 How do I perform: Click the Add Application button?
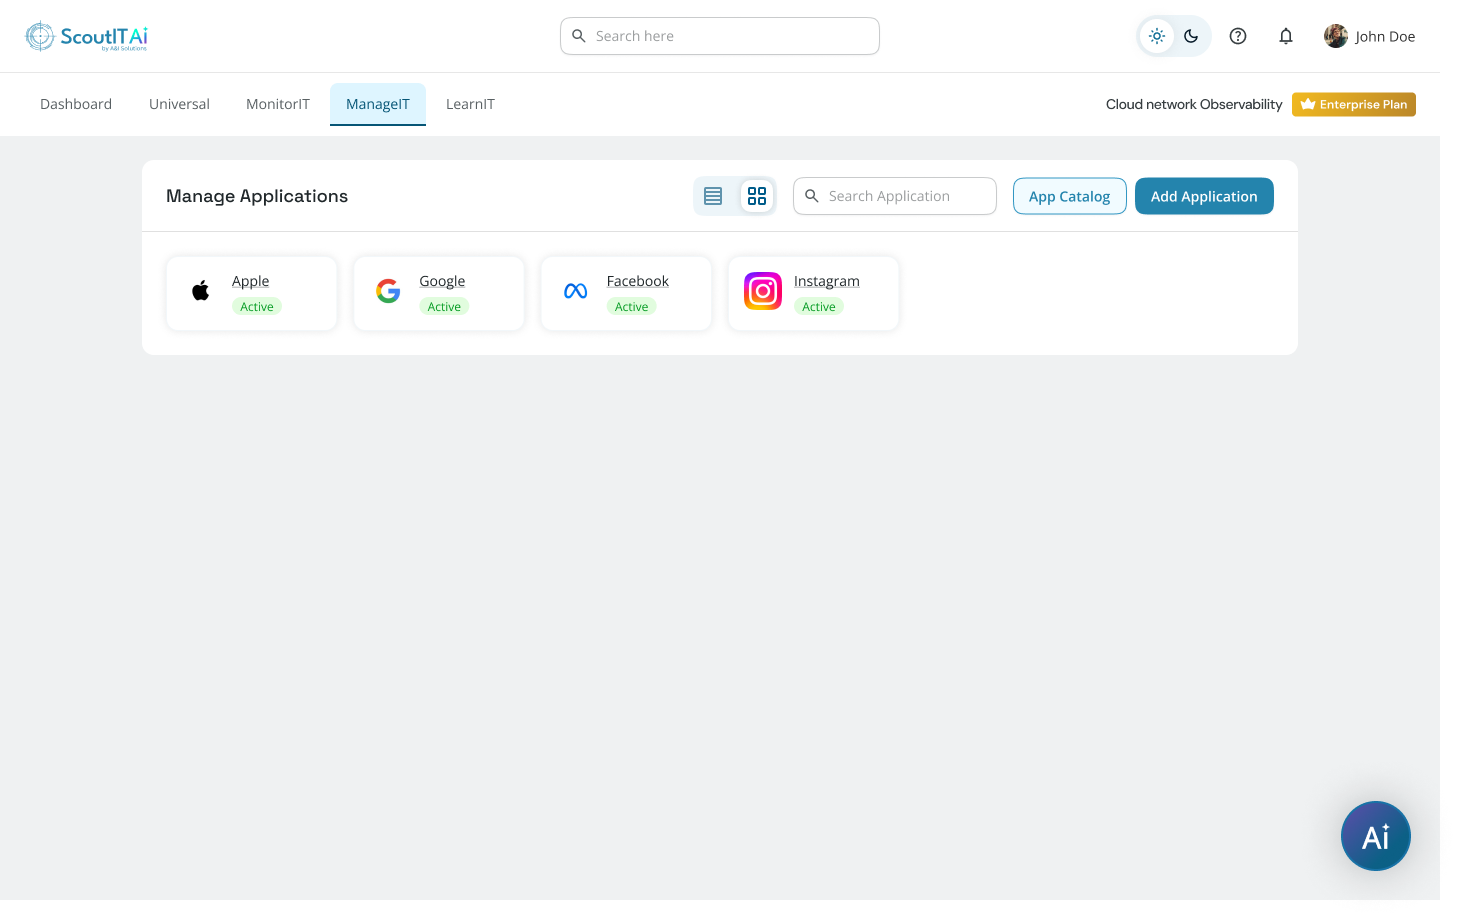pyautogui.click(x=1204, y=196)
